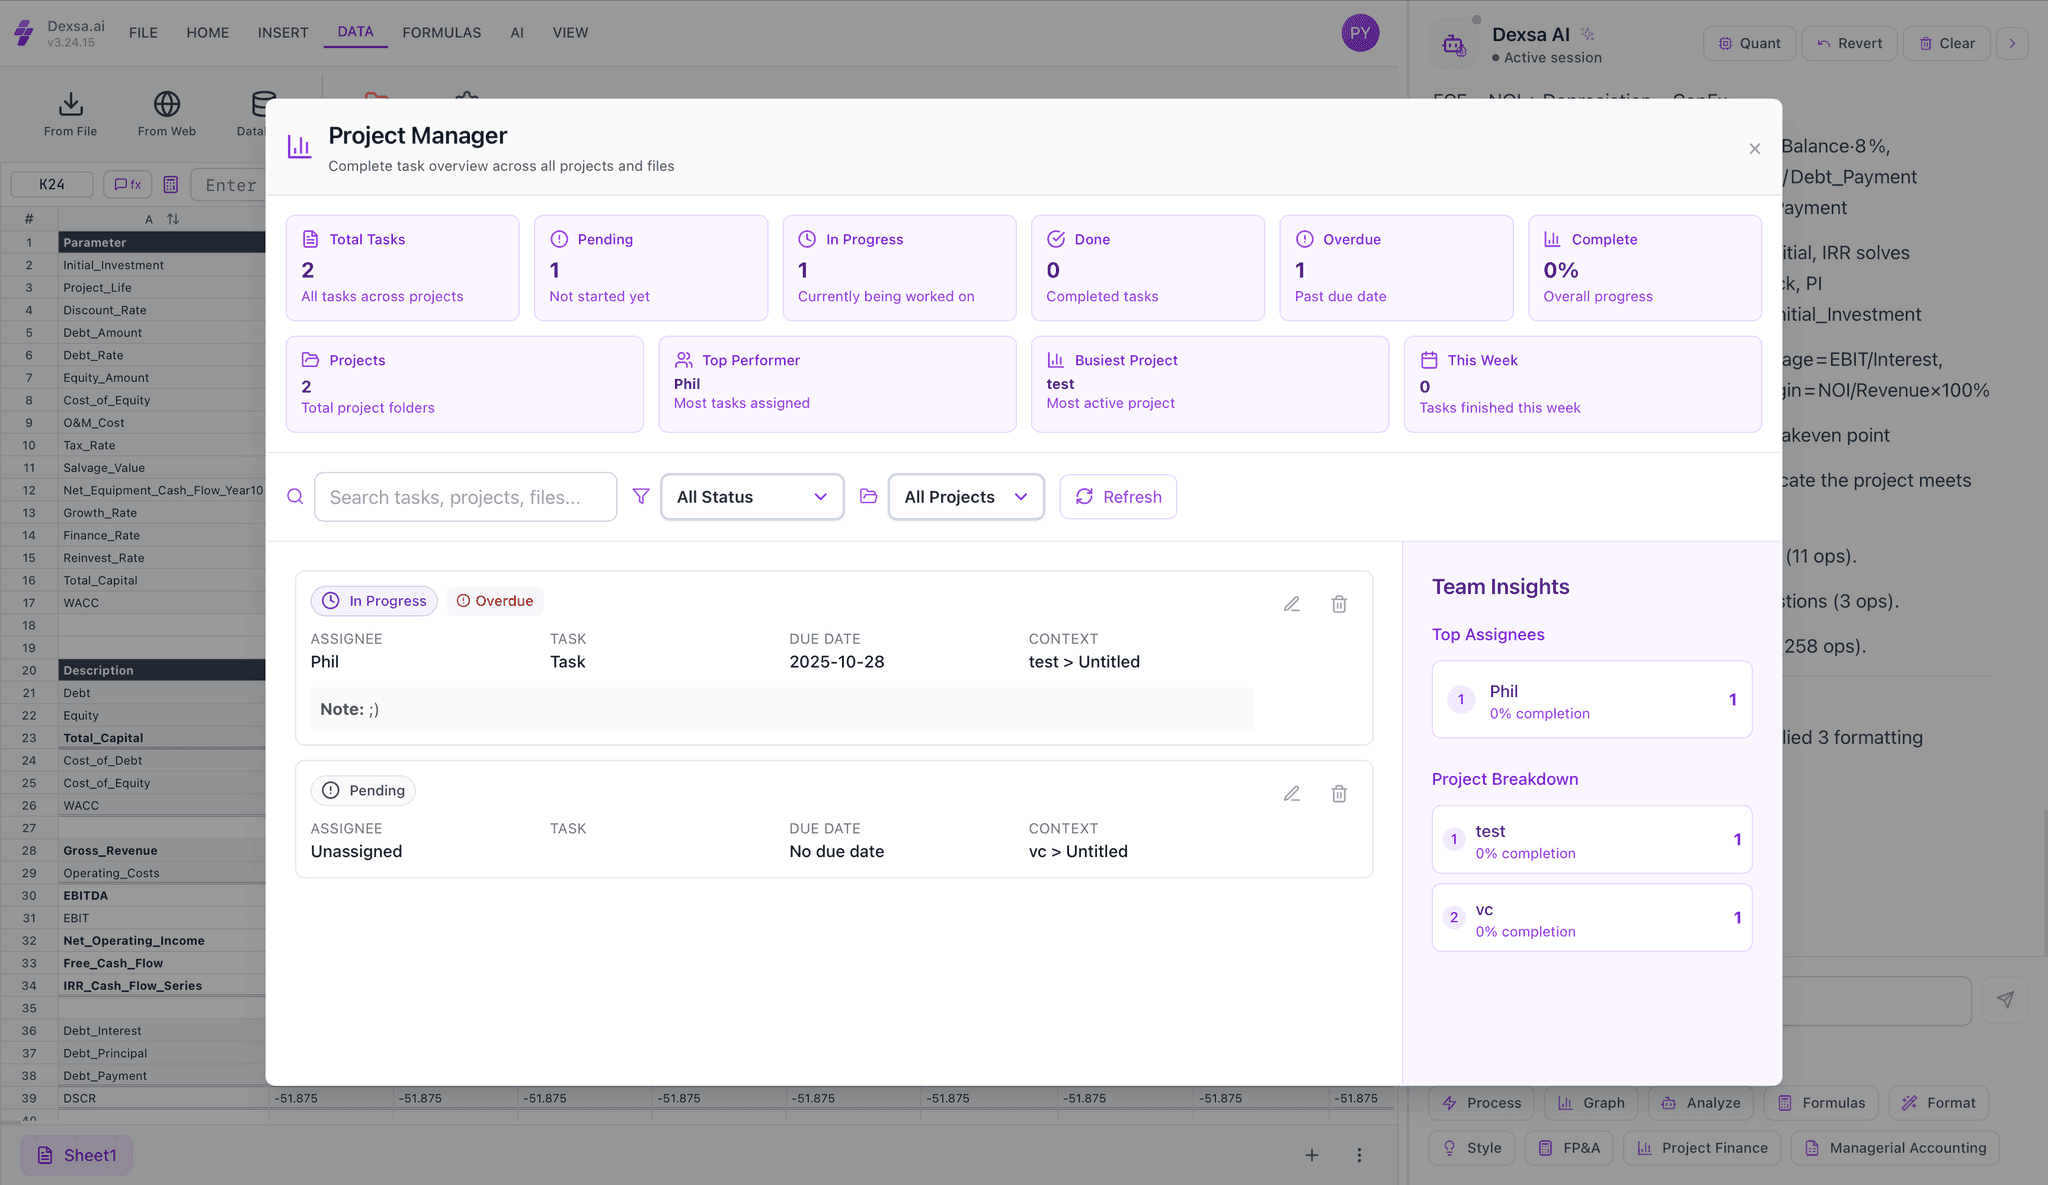Delete the Pending unassigned task

pos(1339,794)
